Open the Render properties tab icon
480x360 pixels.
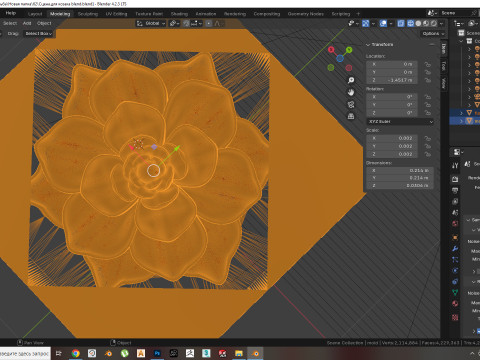click(x=455, y=180)
